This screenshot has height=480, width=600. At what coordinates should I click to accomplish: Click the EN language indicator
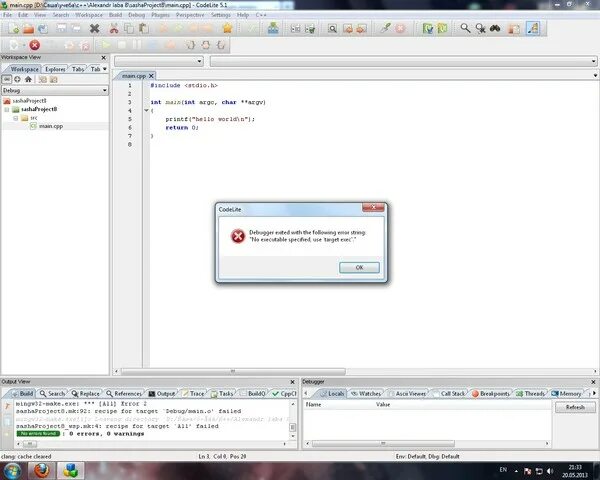click(503, 470)
